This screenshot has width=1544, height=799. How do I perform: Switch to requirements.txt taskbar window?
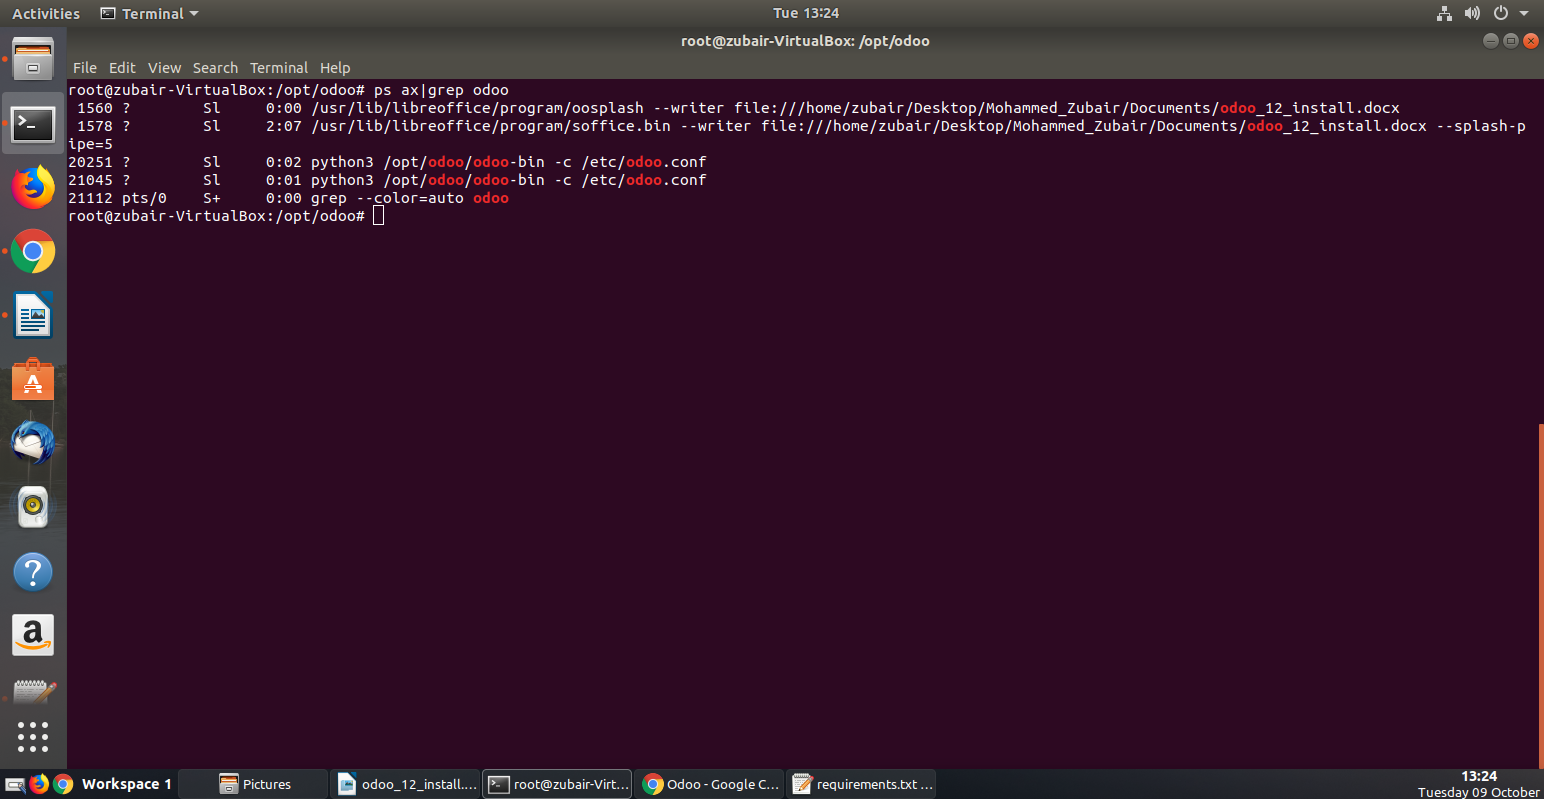pos(863,784)
